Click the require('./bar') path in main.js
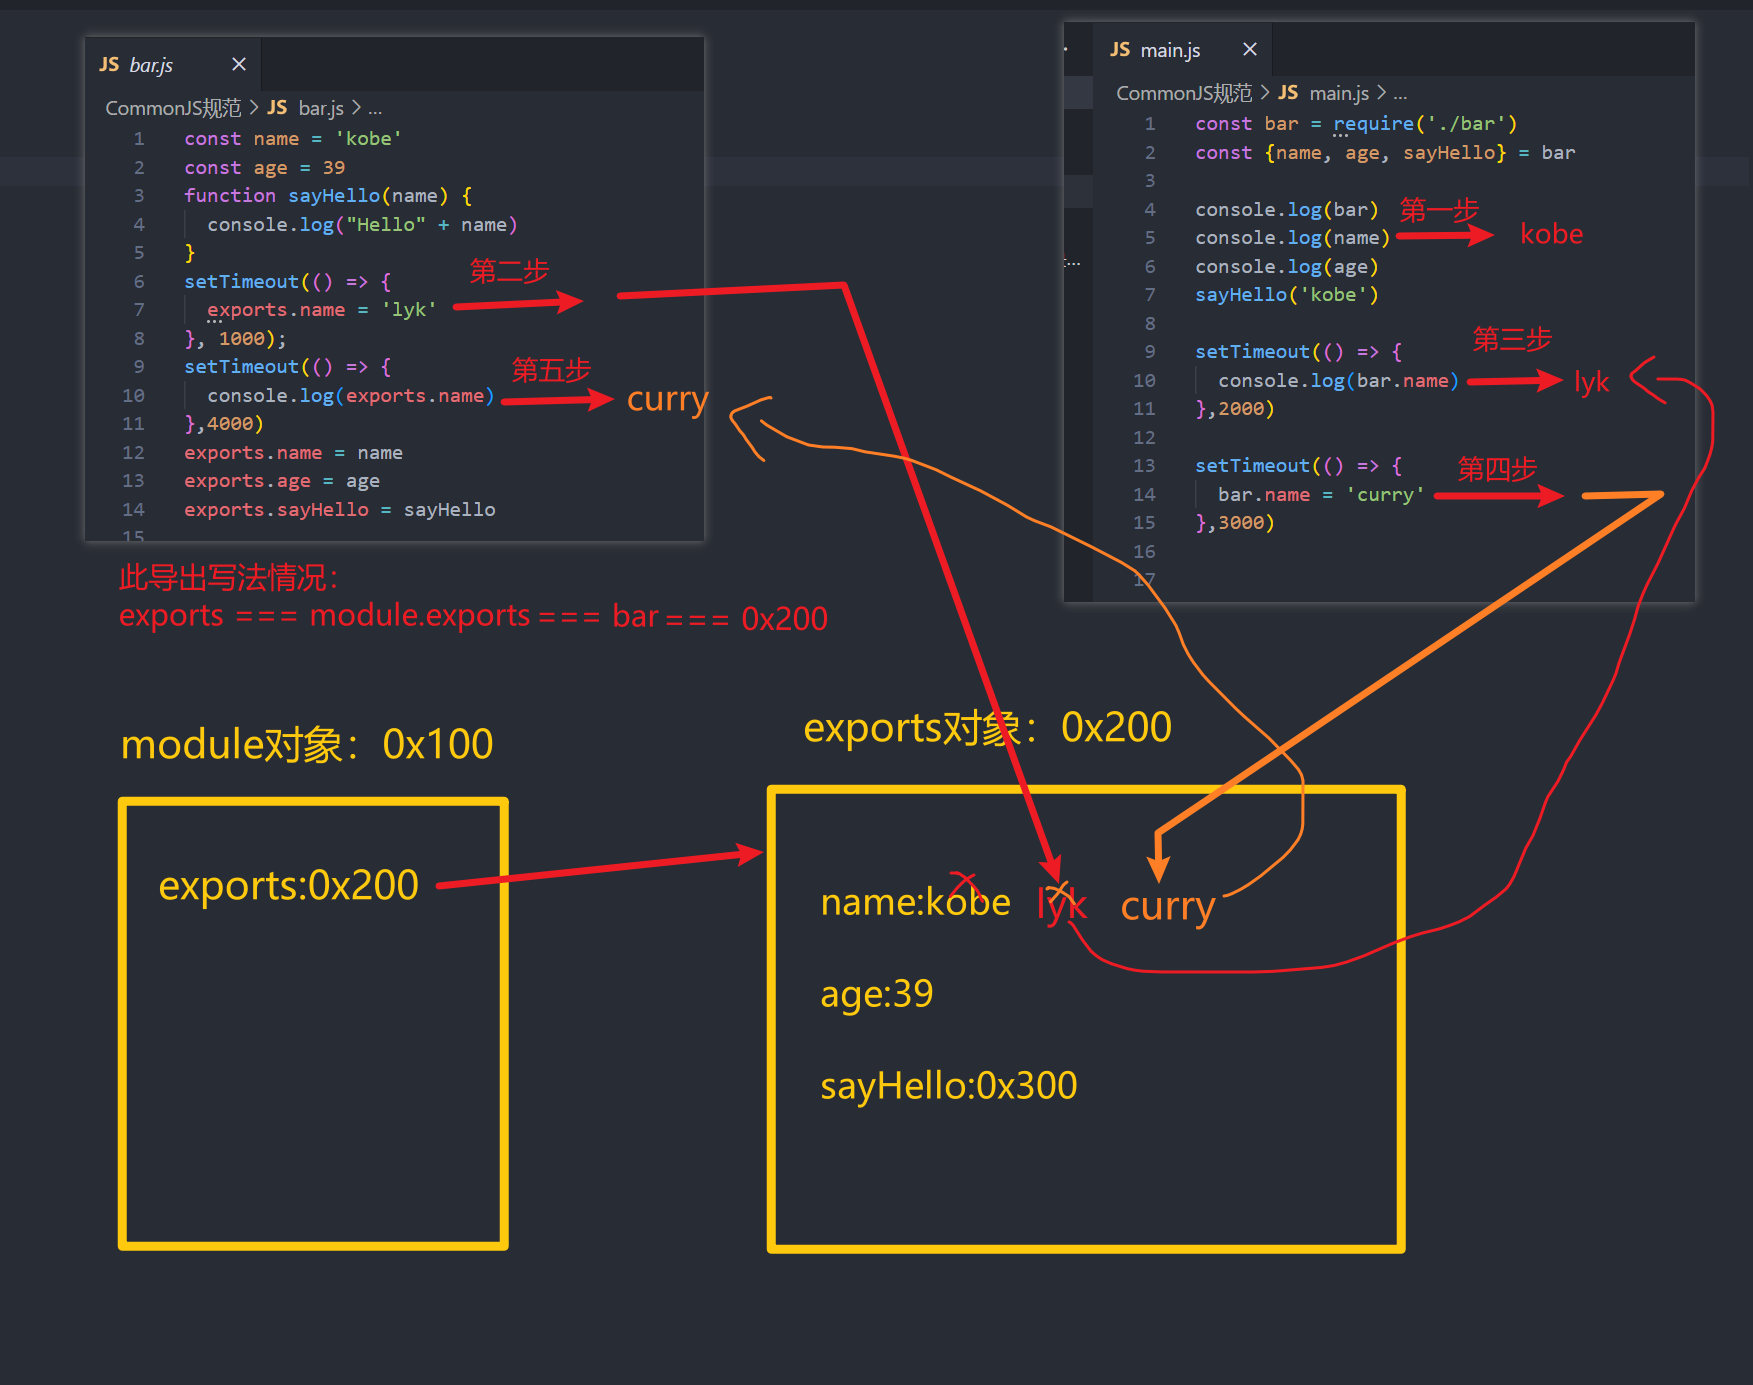1753x1385 pixels. point(1466,124)
